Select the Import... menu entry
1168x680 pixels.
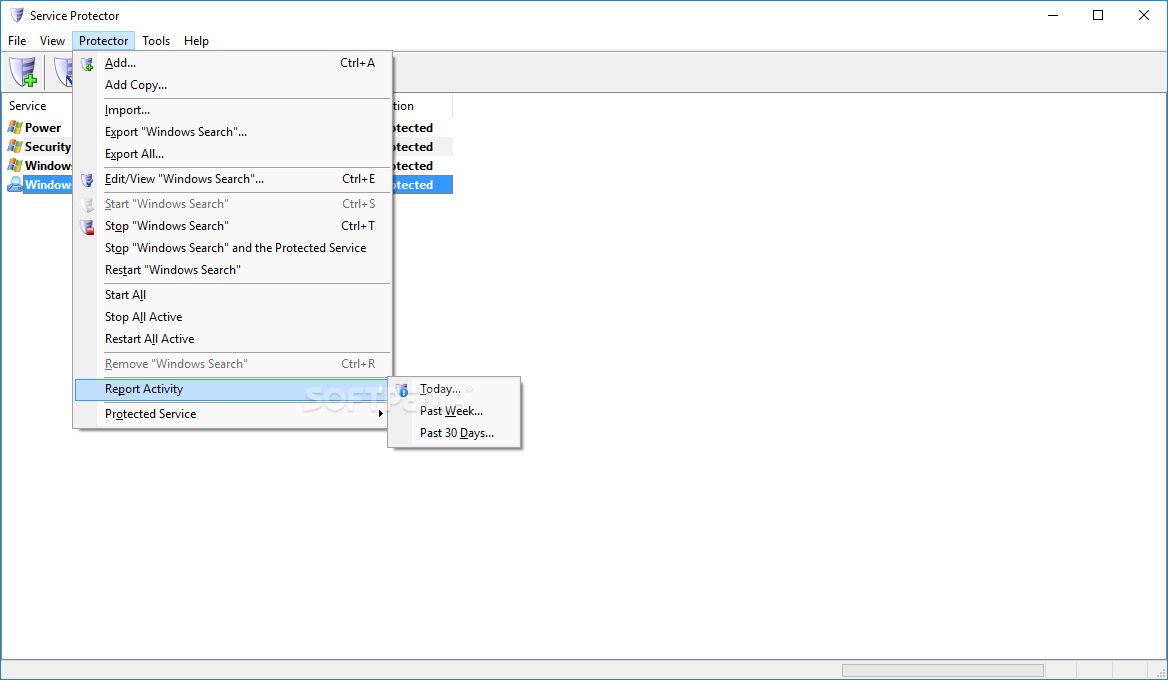tap(233, 110)
